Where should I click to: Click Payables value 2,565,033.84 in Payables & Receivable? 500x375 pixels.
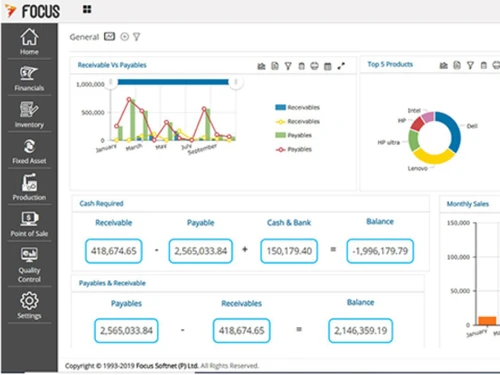tap(126, 331)
